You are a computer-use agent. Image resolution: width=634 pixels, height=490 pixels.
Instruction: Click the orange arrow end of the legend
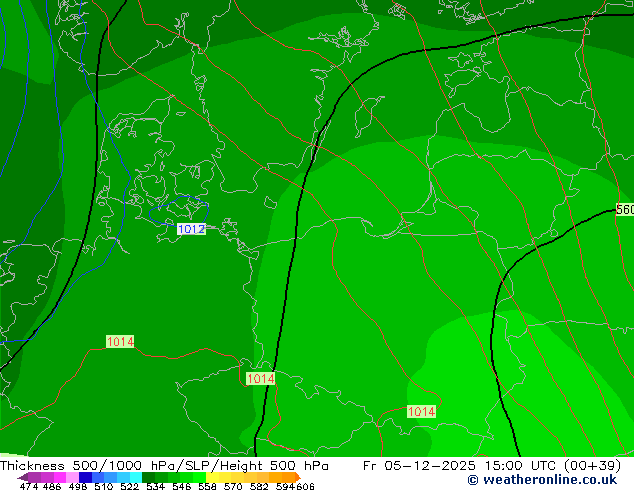[x=298, y=477]
